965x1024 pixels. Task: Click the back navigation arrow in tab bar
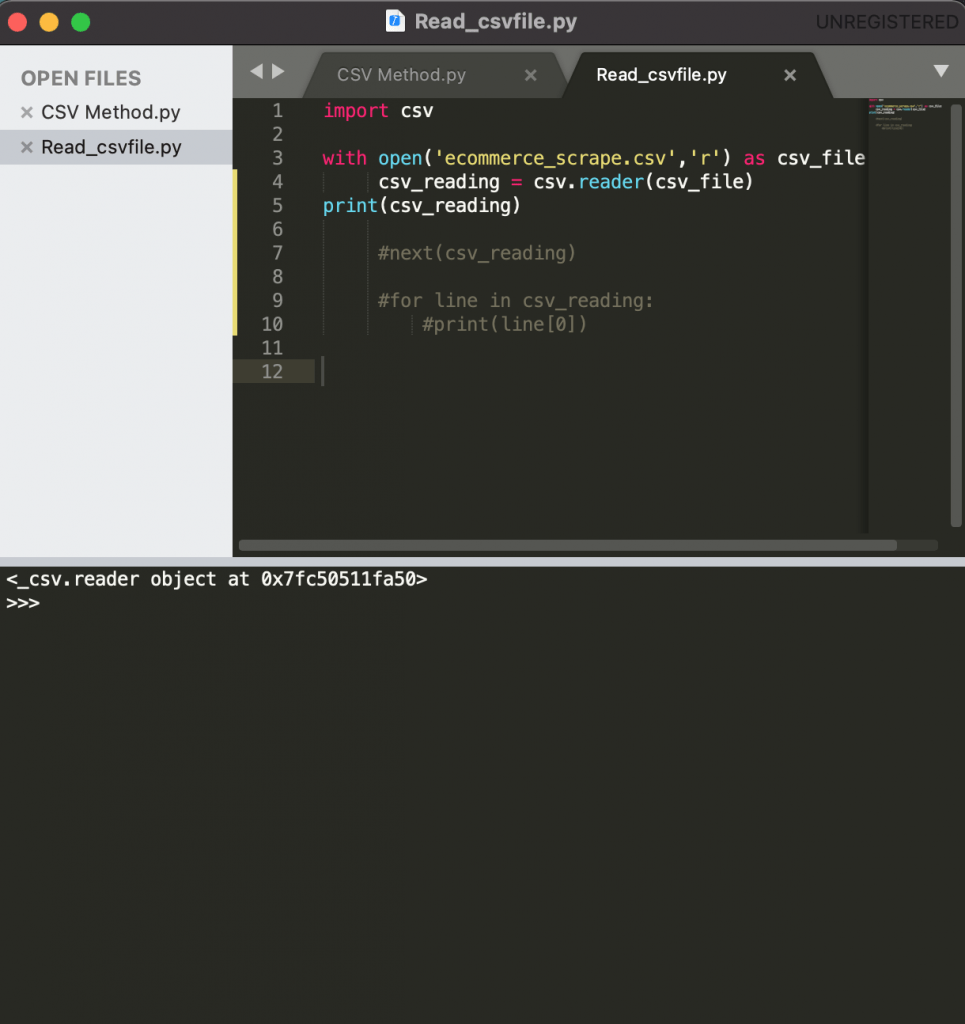(x=257, y=71)
